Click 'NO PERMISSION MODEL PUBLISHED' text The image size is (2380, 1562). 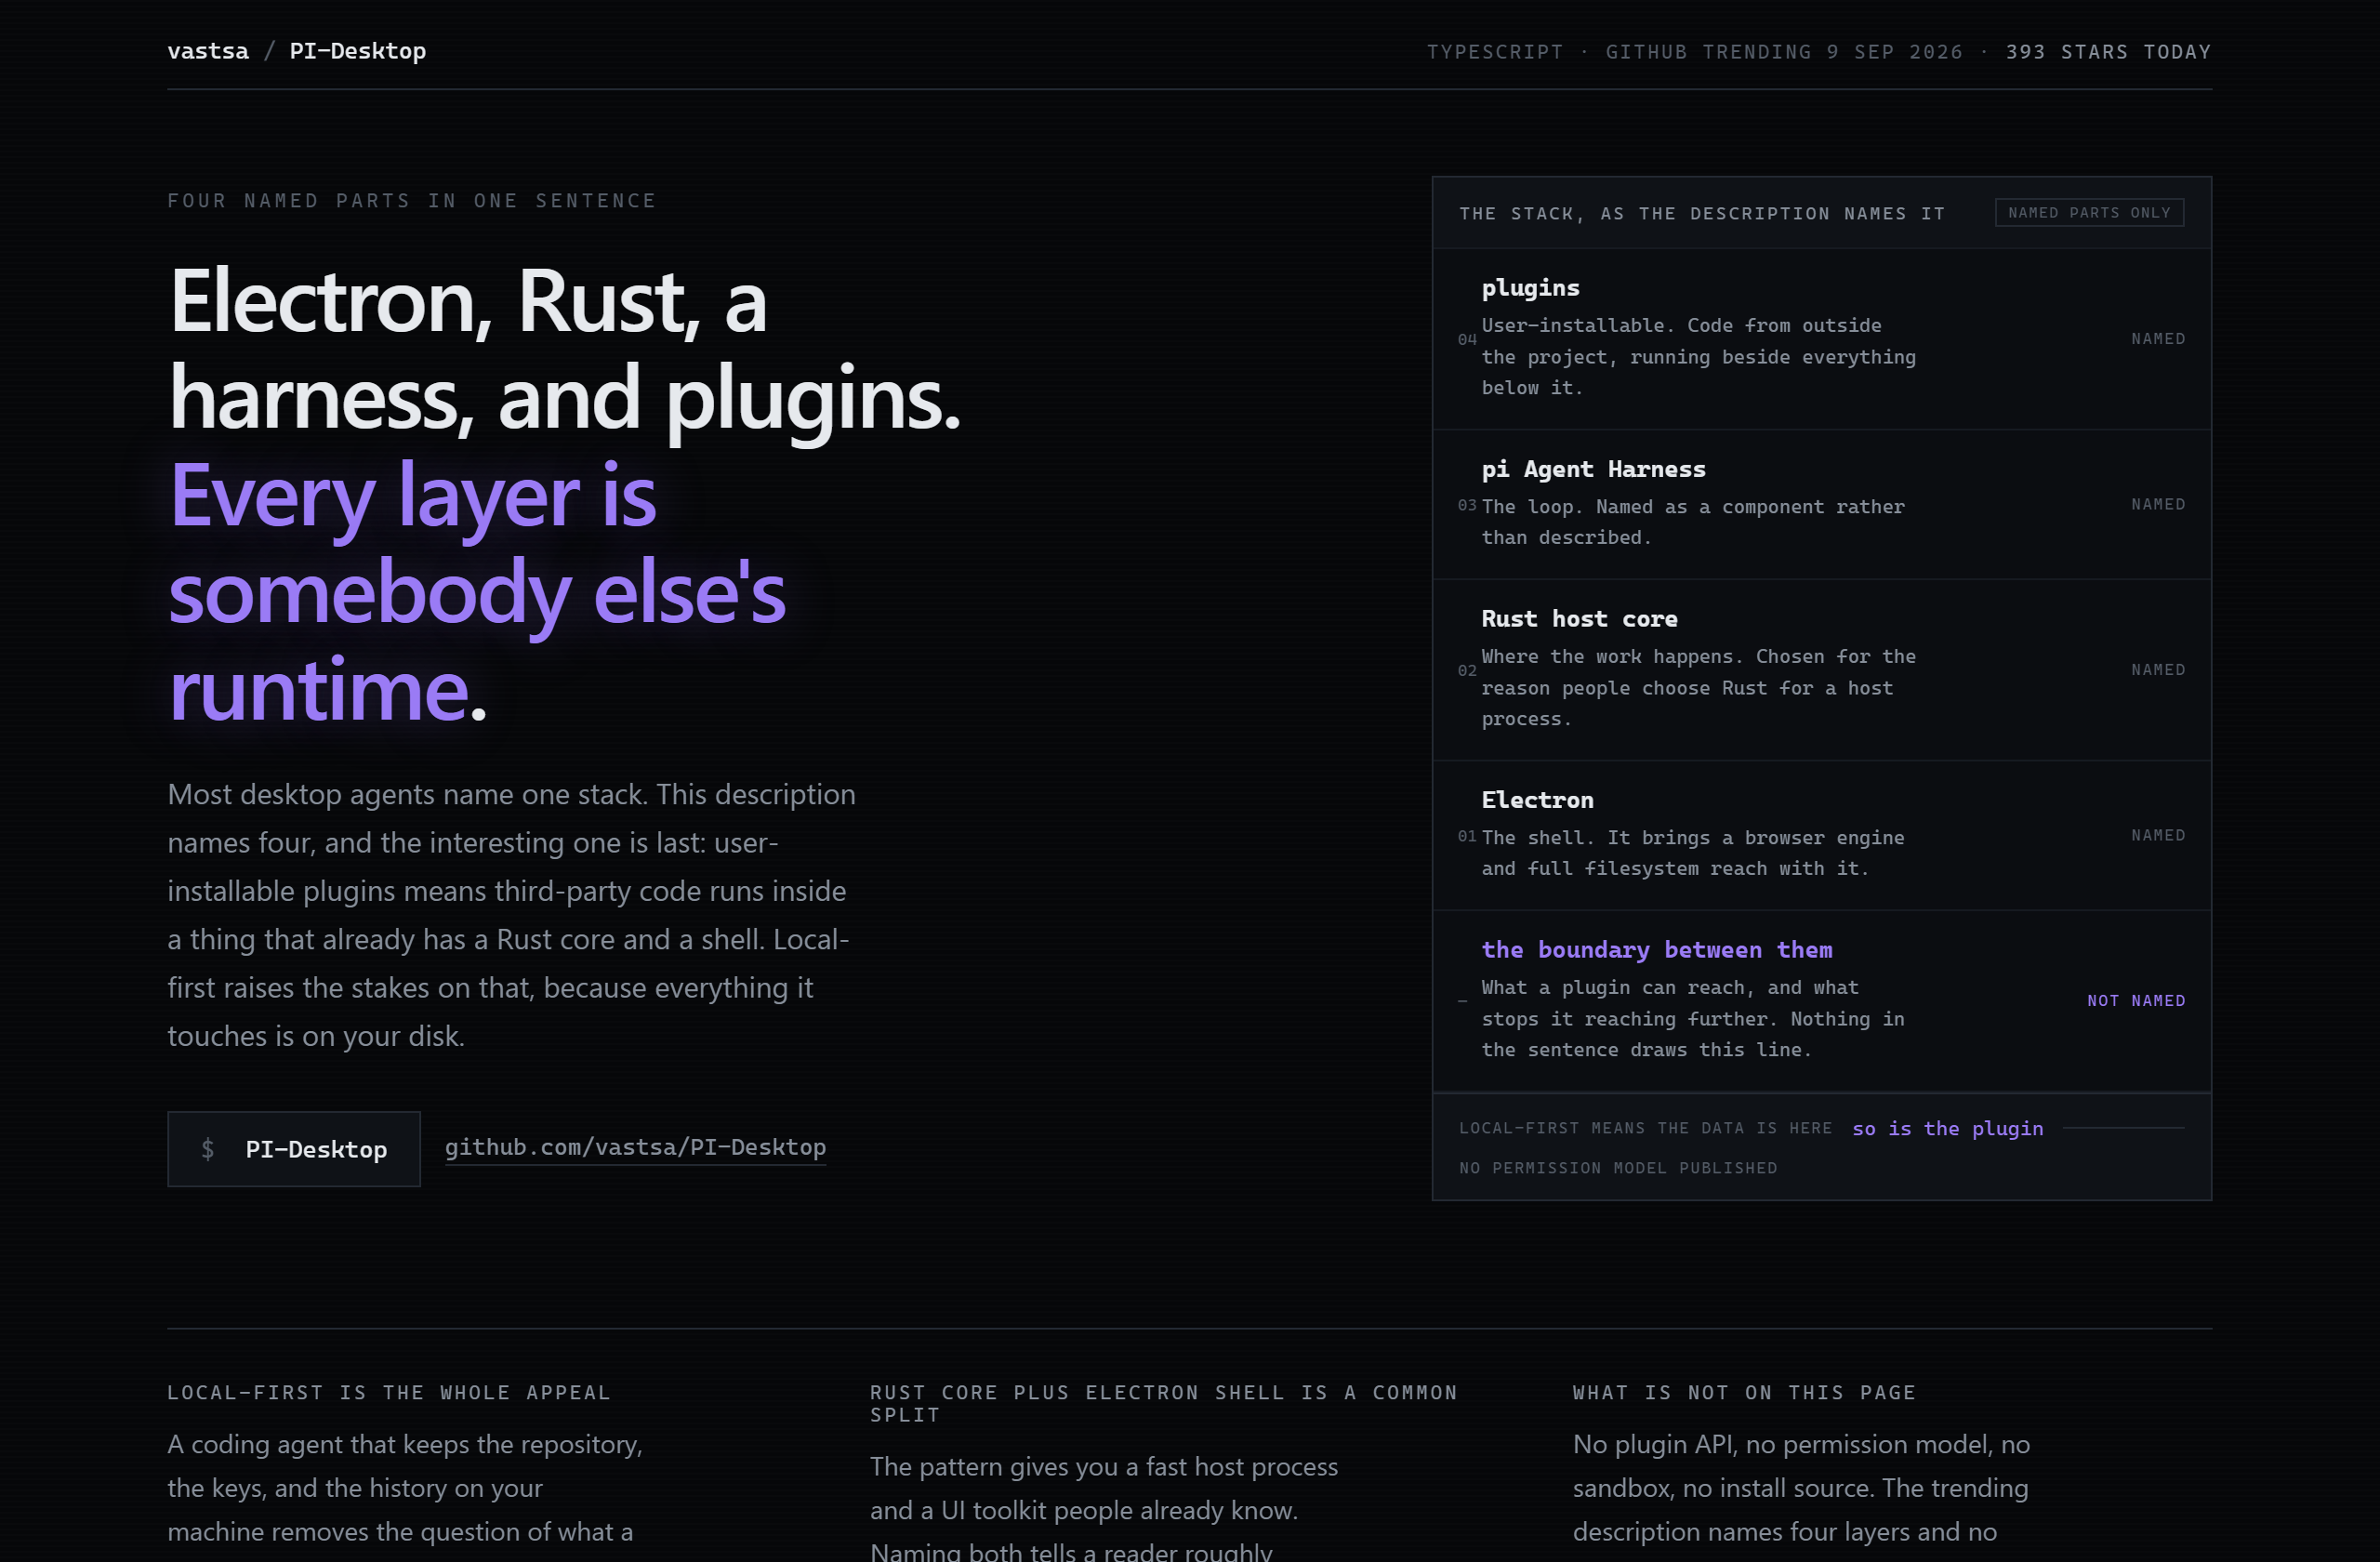(1618, 1168)
